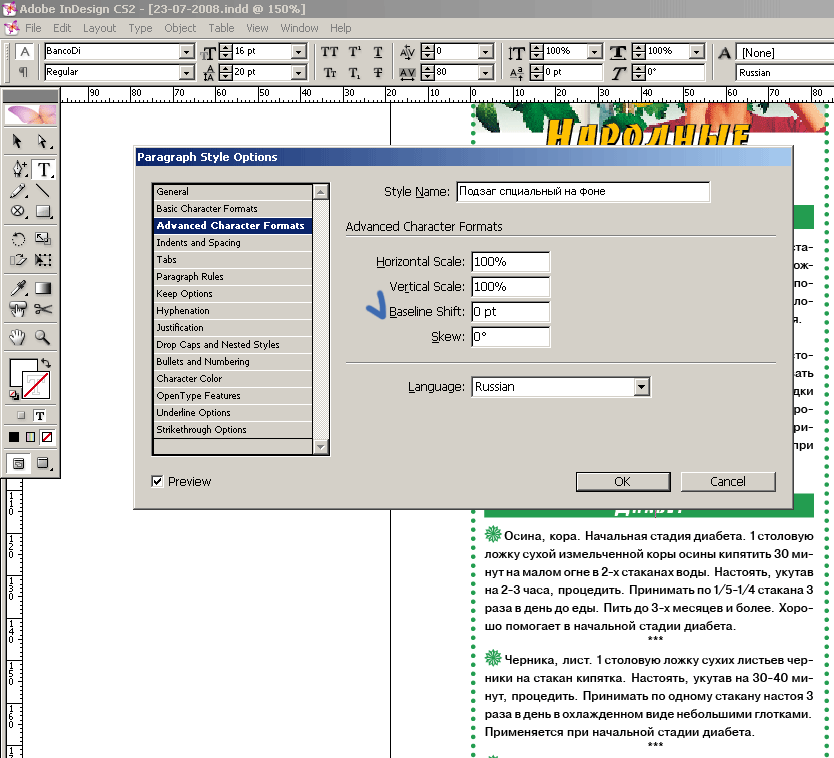Click the Apply None red-slash box in toolbox
Image resolution: width=834 pixels, height=758 pixels.
coord(47,437)
